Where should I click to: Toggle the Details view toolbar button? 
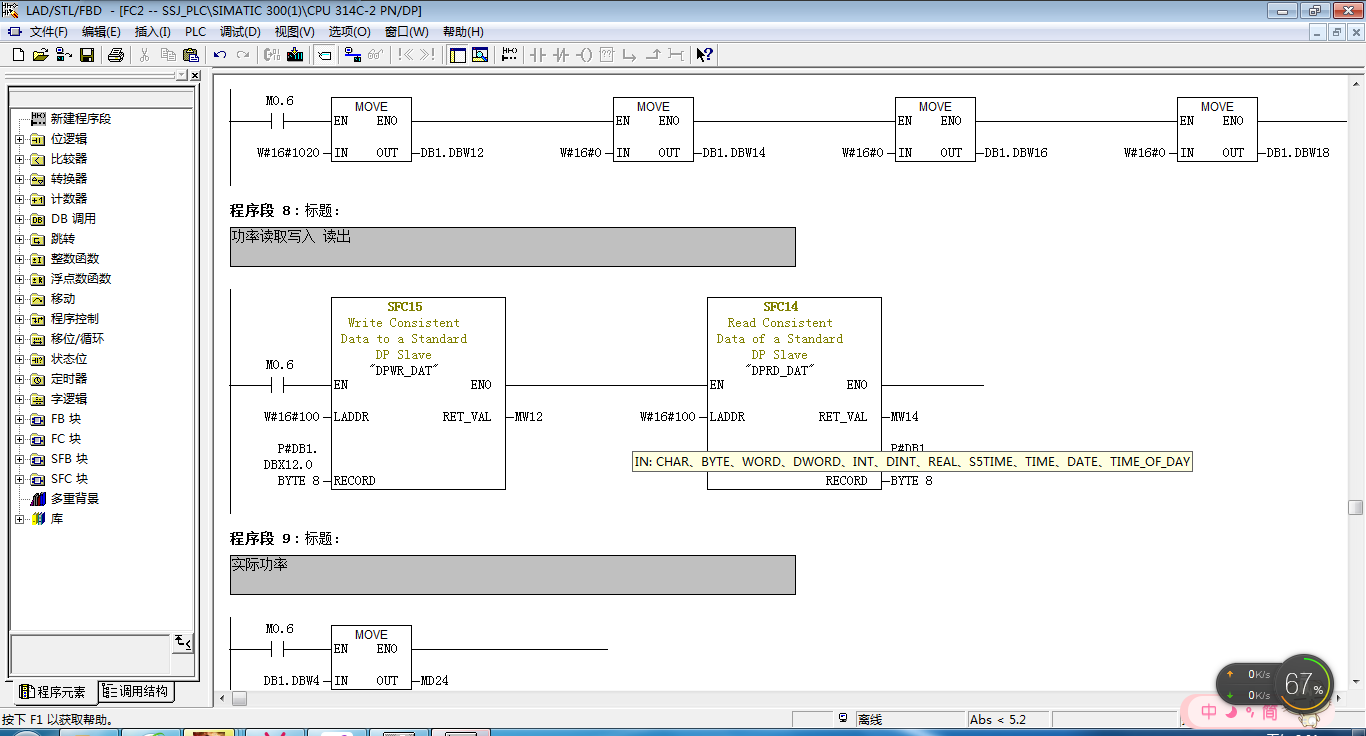pyautogui.click(x=480, y=55)
